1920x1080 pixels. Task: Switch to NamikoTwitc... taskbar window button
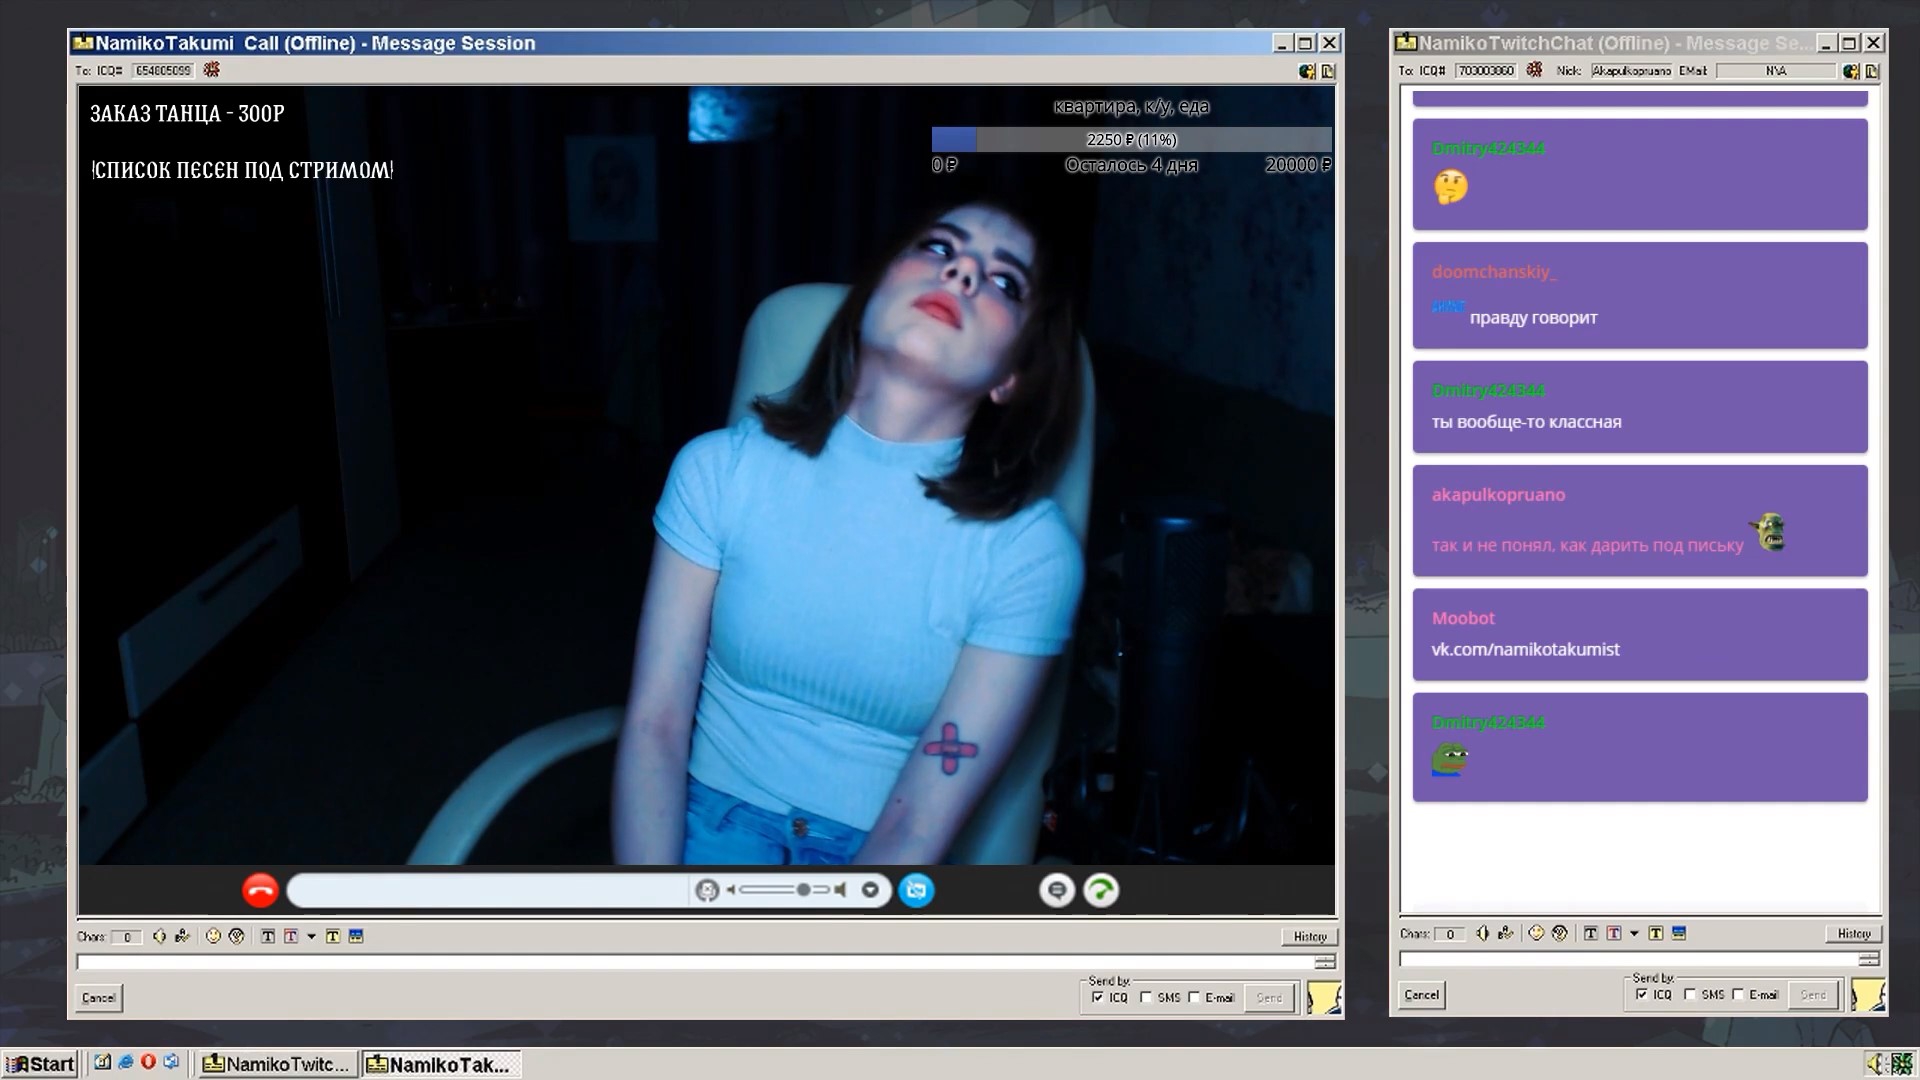[x=277, y=1064]
